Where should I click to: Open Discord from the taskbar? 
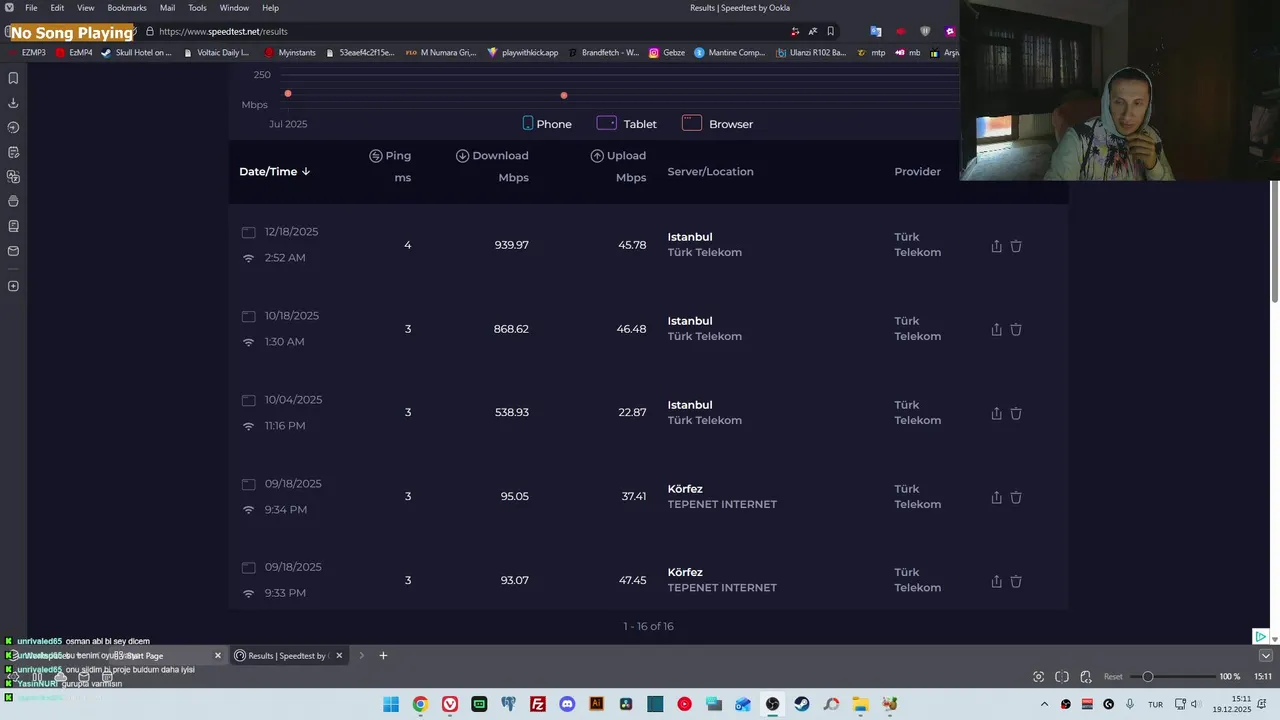pos(567,704)
